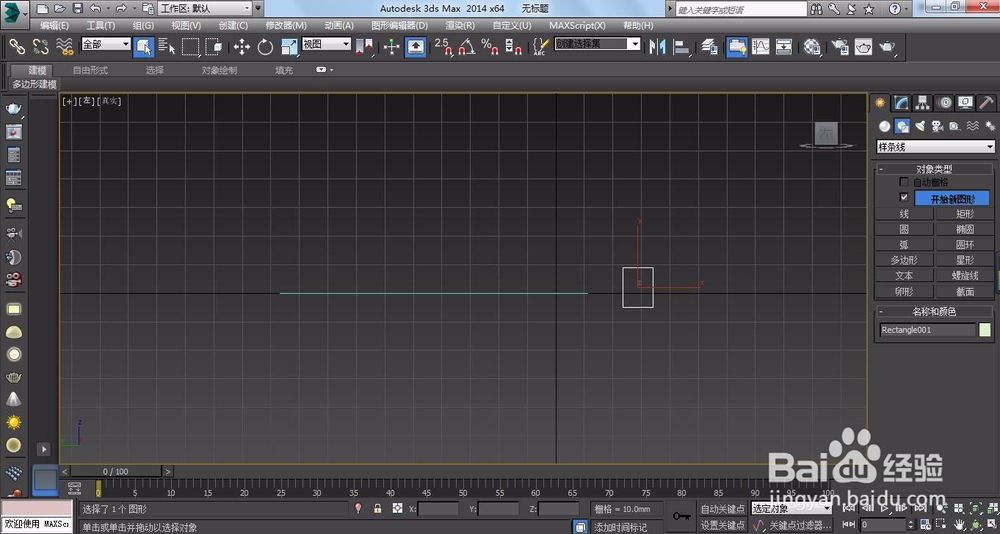1000x534 pixels.
Task: Click the 矩形 shape button
Action: (966, 214)
